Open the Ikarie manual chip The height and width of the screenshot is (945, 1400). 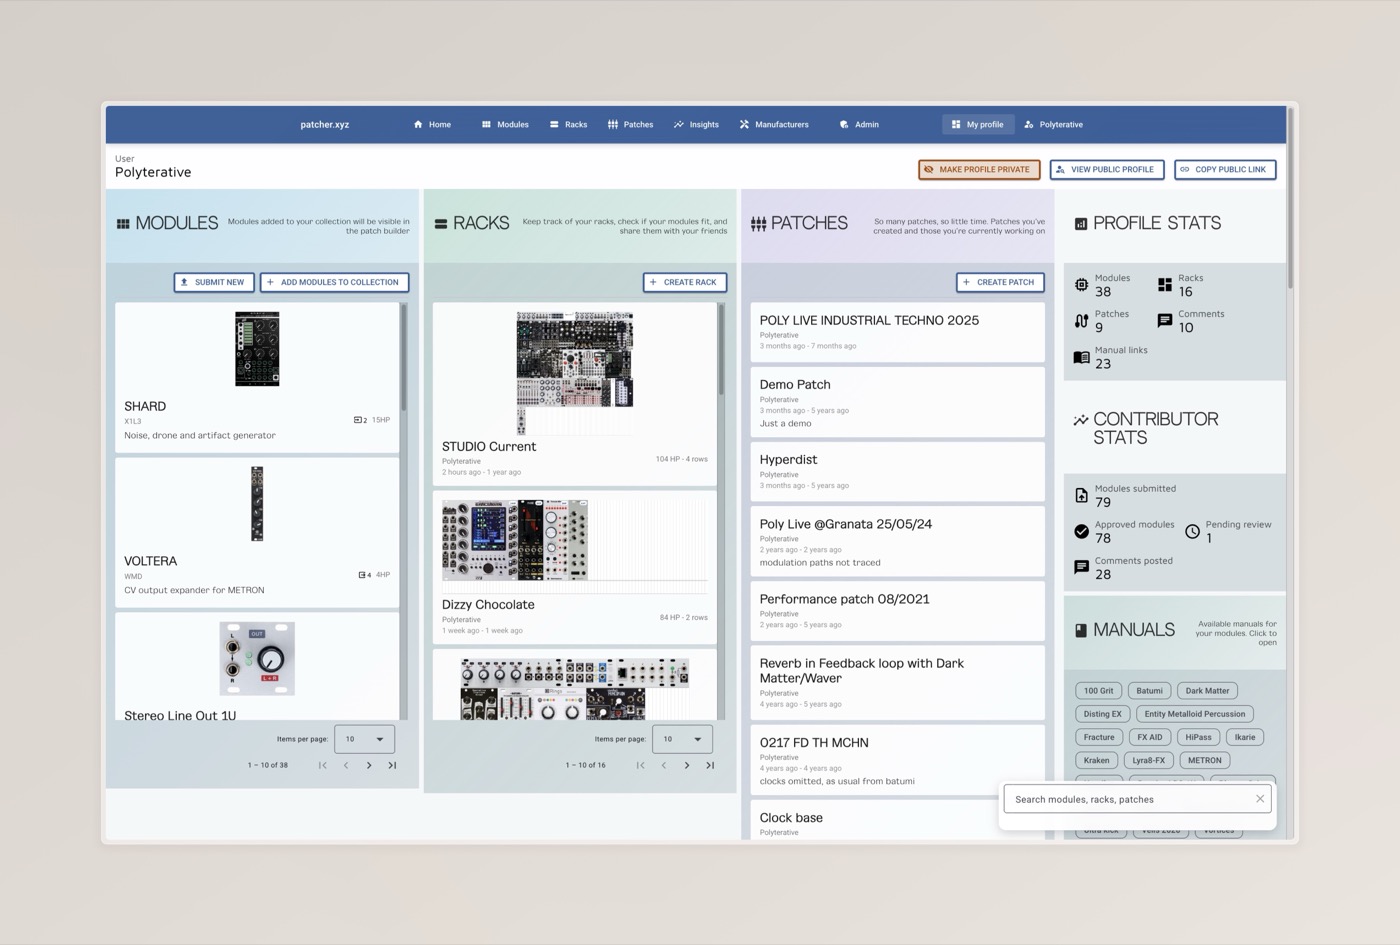(1245, 737)
